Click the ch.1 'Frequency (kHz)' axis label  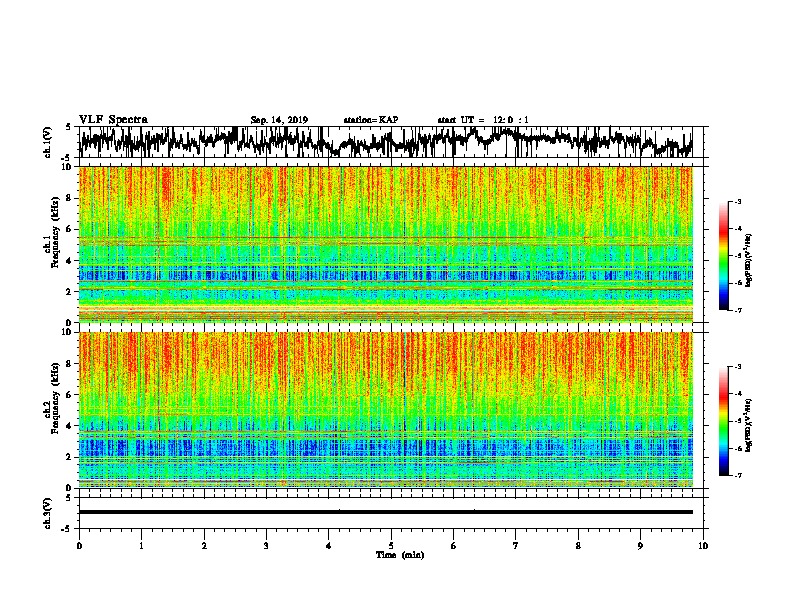tap(55, 233)
